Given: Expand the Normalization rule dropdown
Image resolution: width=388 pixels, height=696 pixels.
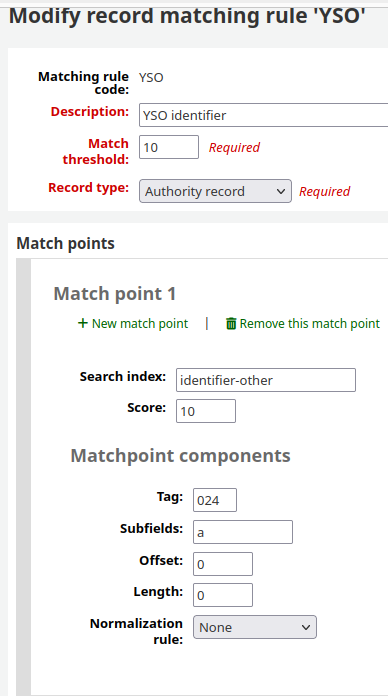Looking at the screenshot, I should tap(255, 627).
